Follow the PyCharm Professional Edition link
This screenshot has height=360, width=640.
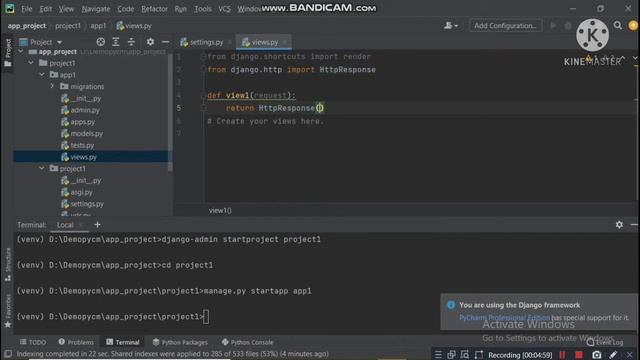pyautogui.click(x=504, y=318)
